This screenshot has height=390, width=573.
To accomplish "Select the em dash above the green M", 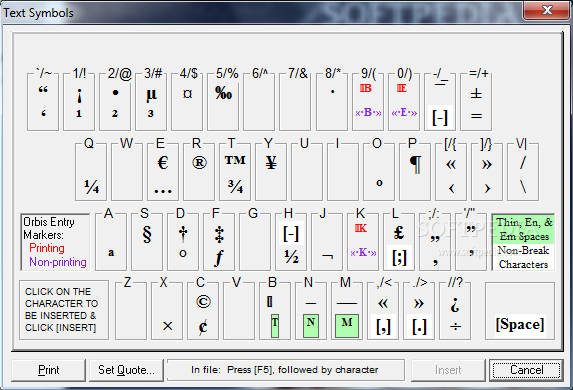I will [347, 303].
